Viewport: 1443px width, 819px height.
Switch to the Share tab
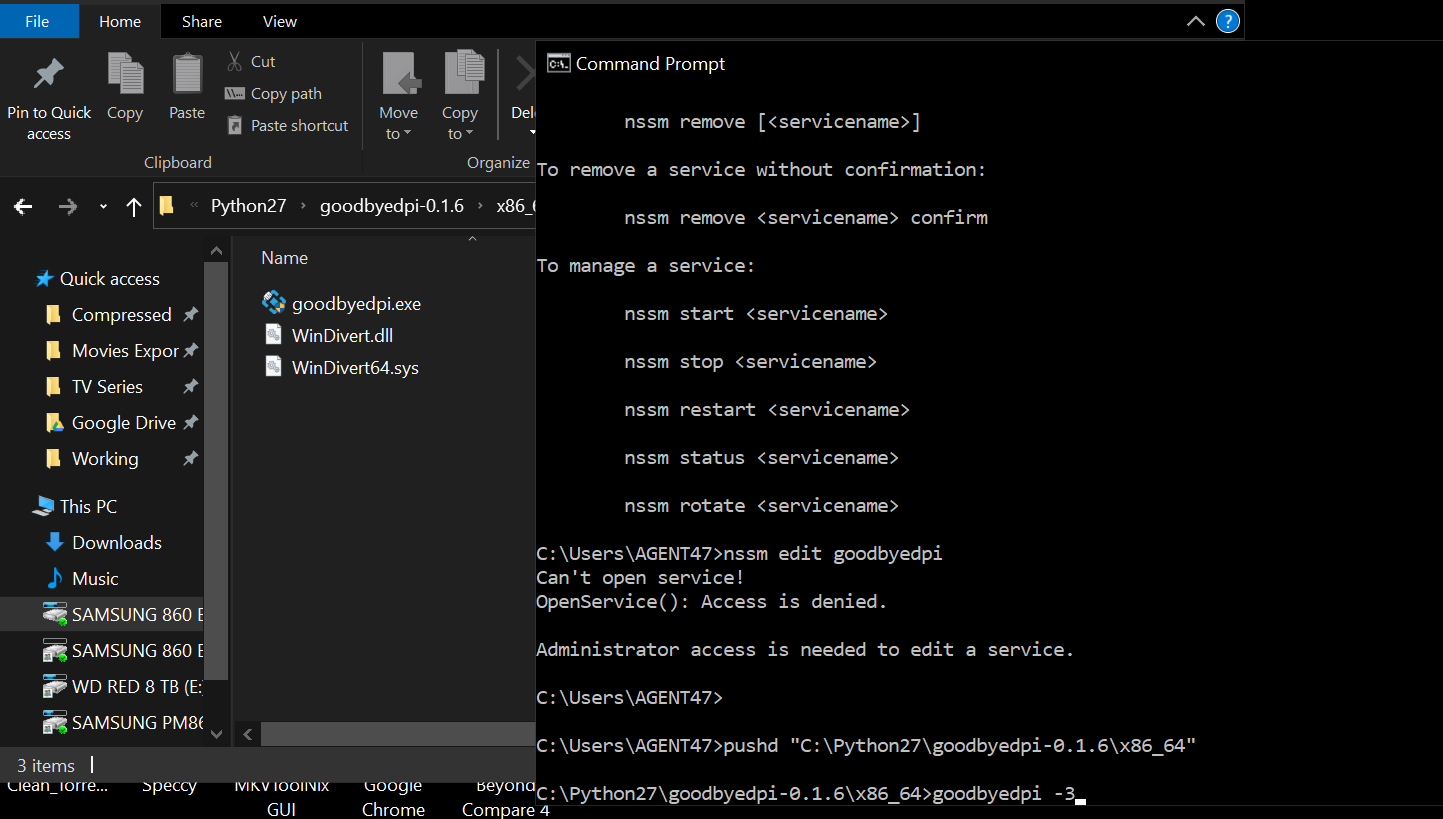pos(201,20)
